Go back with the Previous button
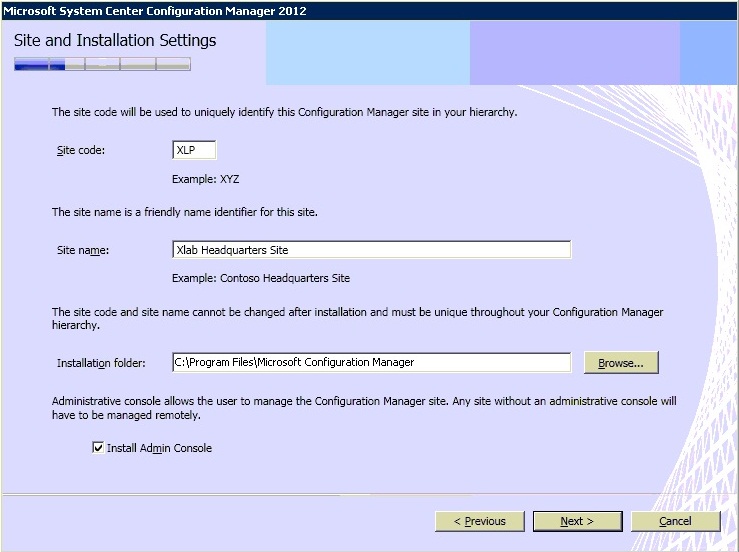Viewport: 739px width, 552px height. [479, 521]
